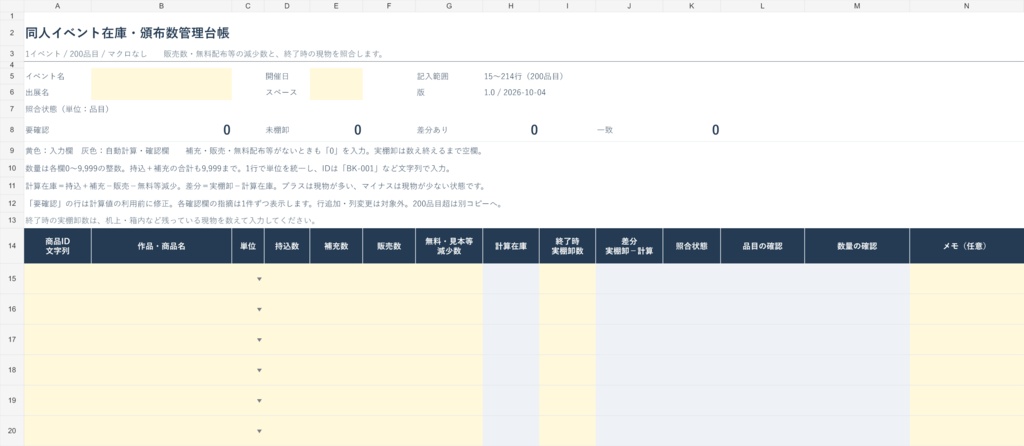The height and width of the screenshot is (446, 1024).
Task: Click the 15〜214行（200品目） value
Action: click(x=524, y=76)
